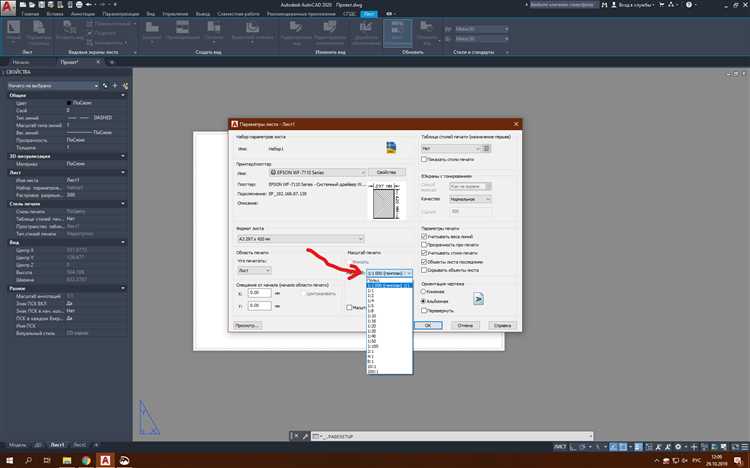Click the save icon in quick access toolbar
Image resolution: width=750 pixels, height=468 pixels.
pos(42,5)
